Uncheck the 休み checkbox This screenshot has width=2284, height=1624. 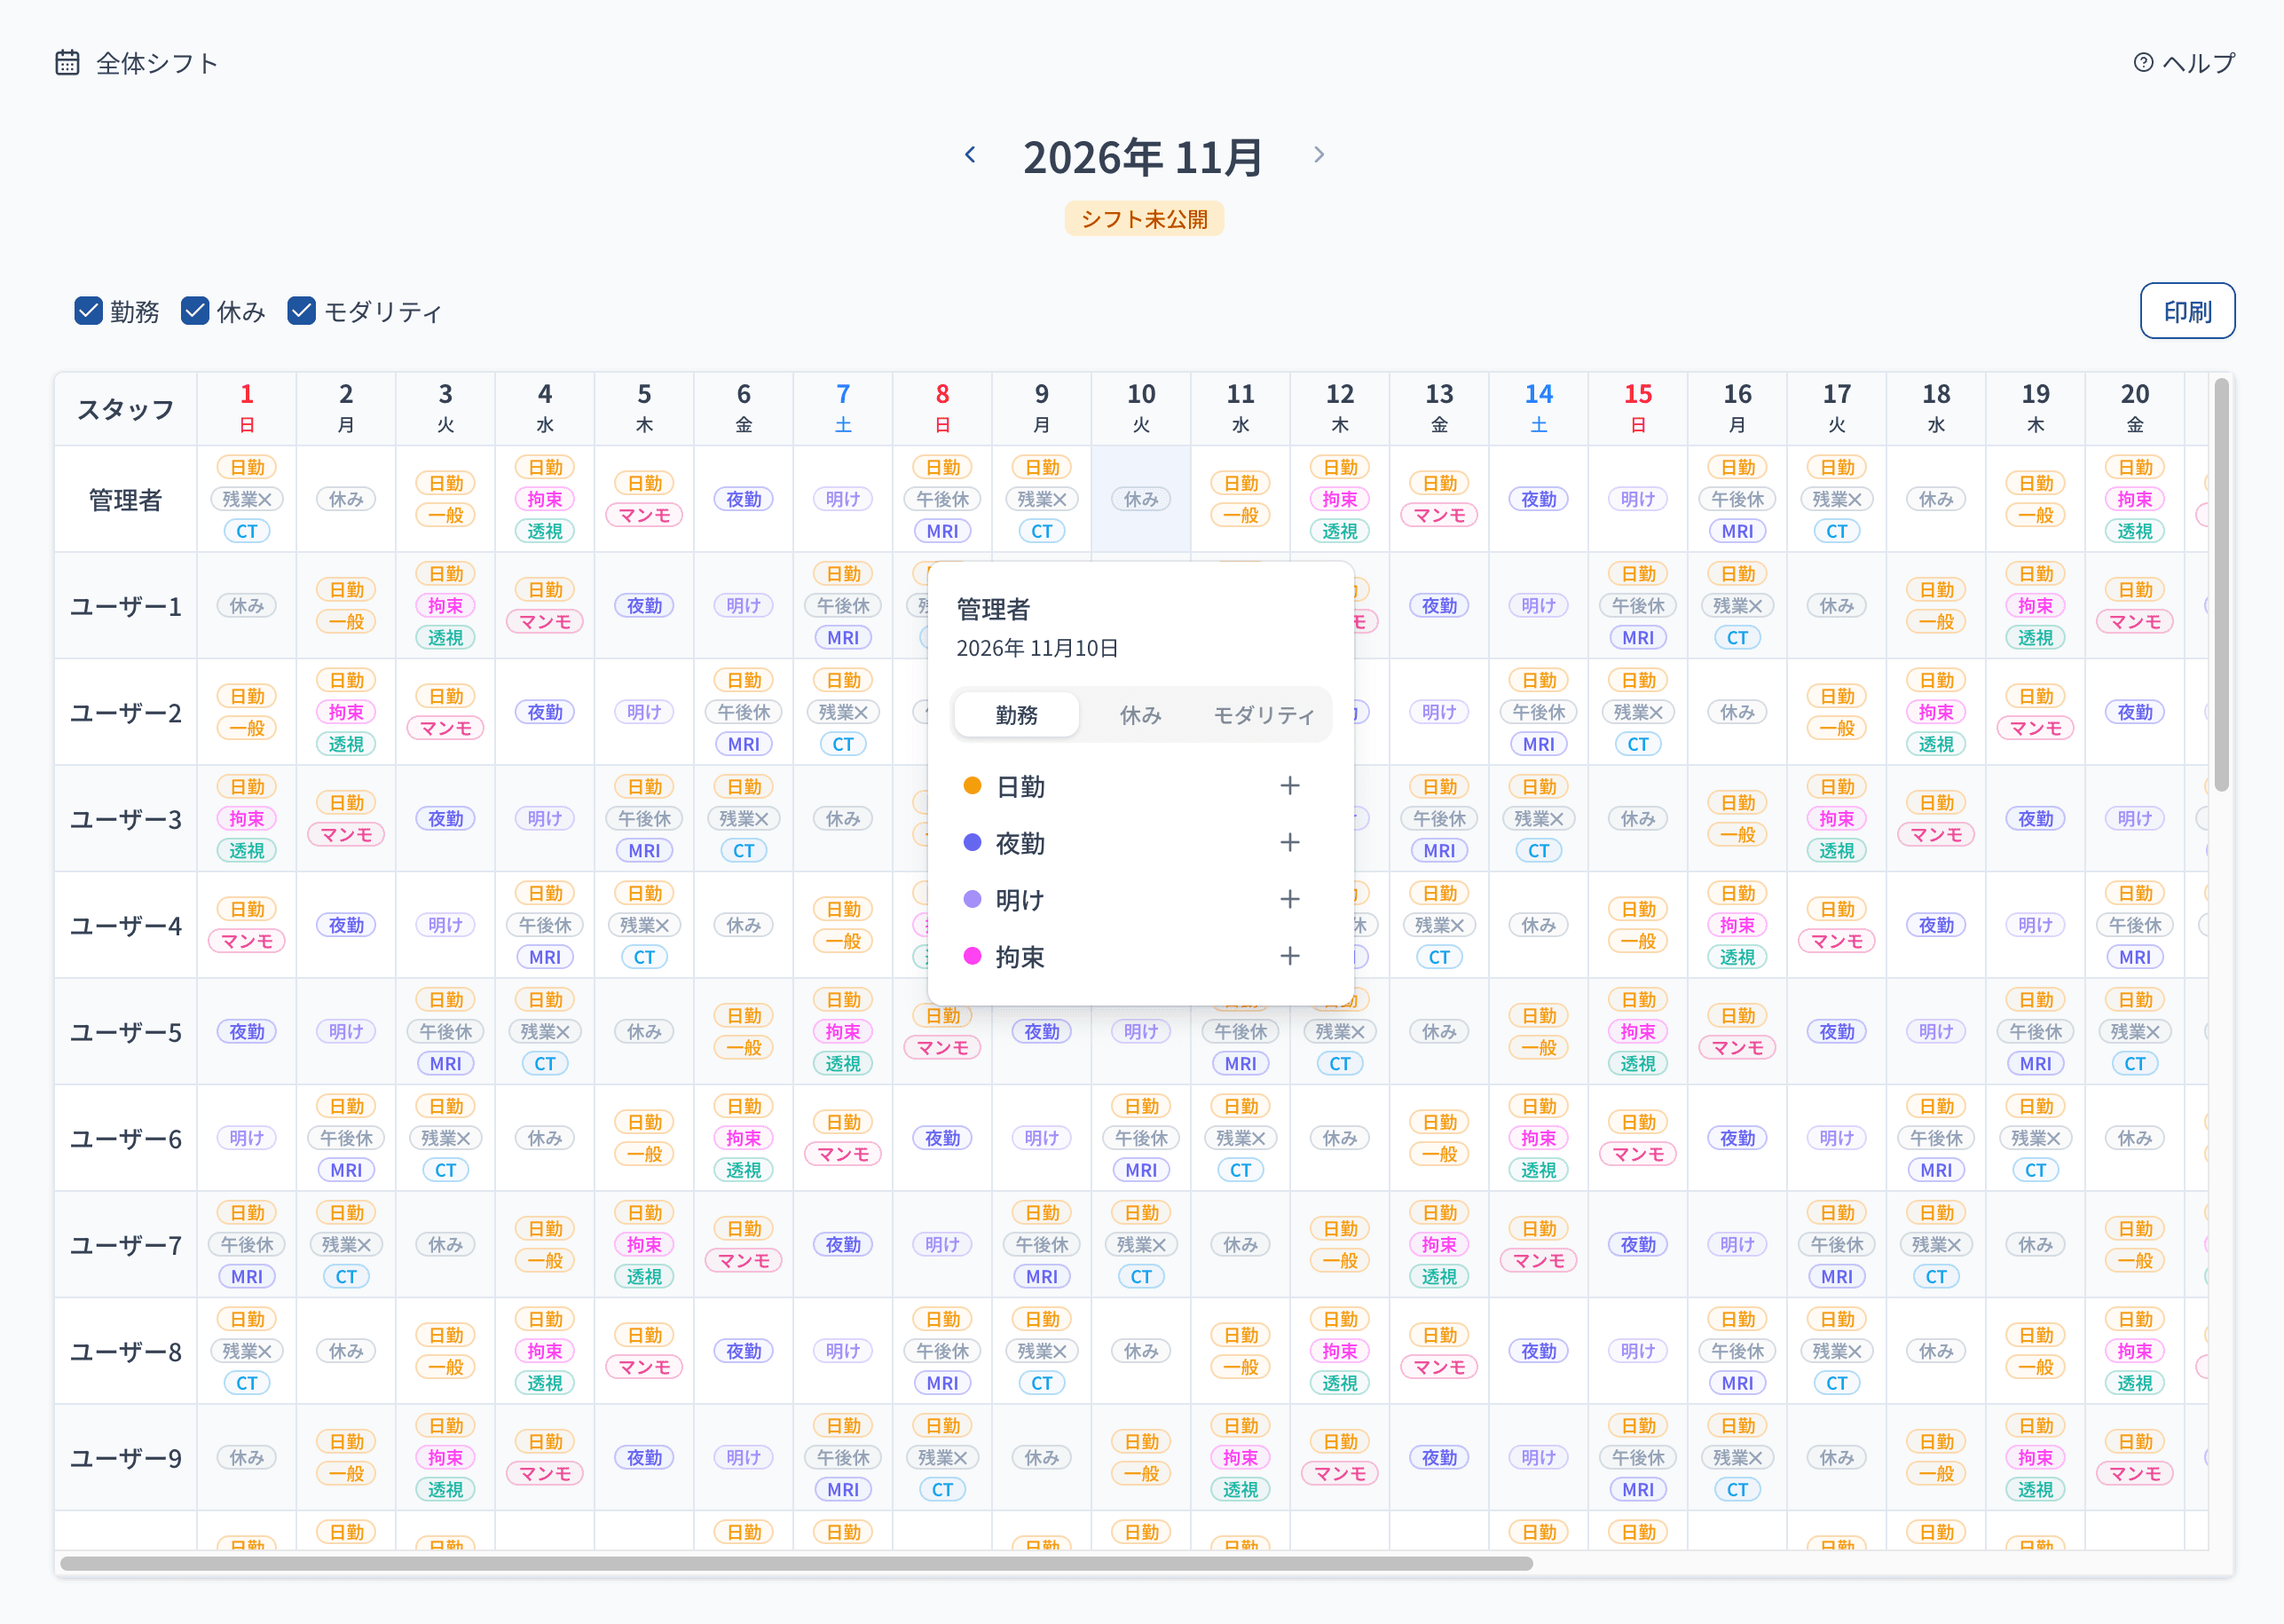[x=195, y=311]
